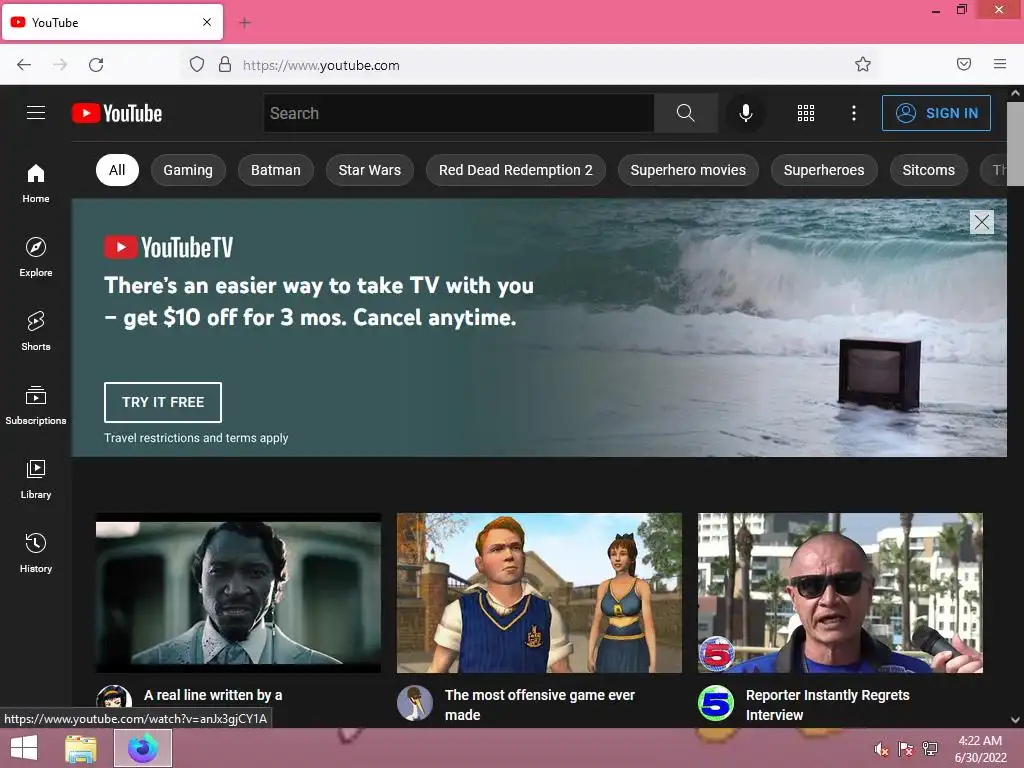Go back with browser back arrow
1024x768 pixels.
[24, 65]
